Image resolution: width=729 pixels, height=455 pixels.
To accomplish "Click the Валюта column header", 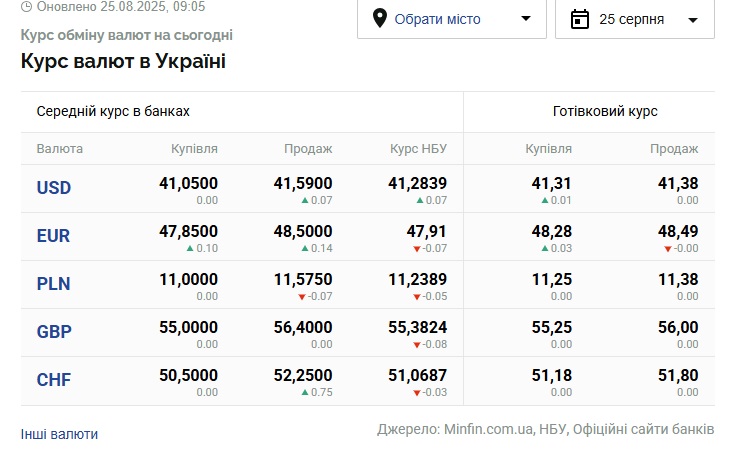I will click(60, 149).
